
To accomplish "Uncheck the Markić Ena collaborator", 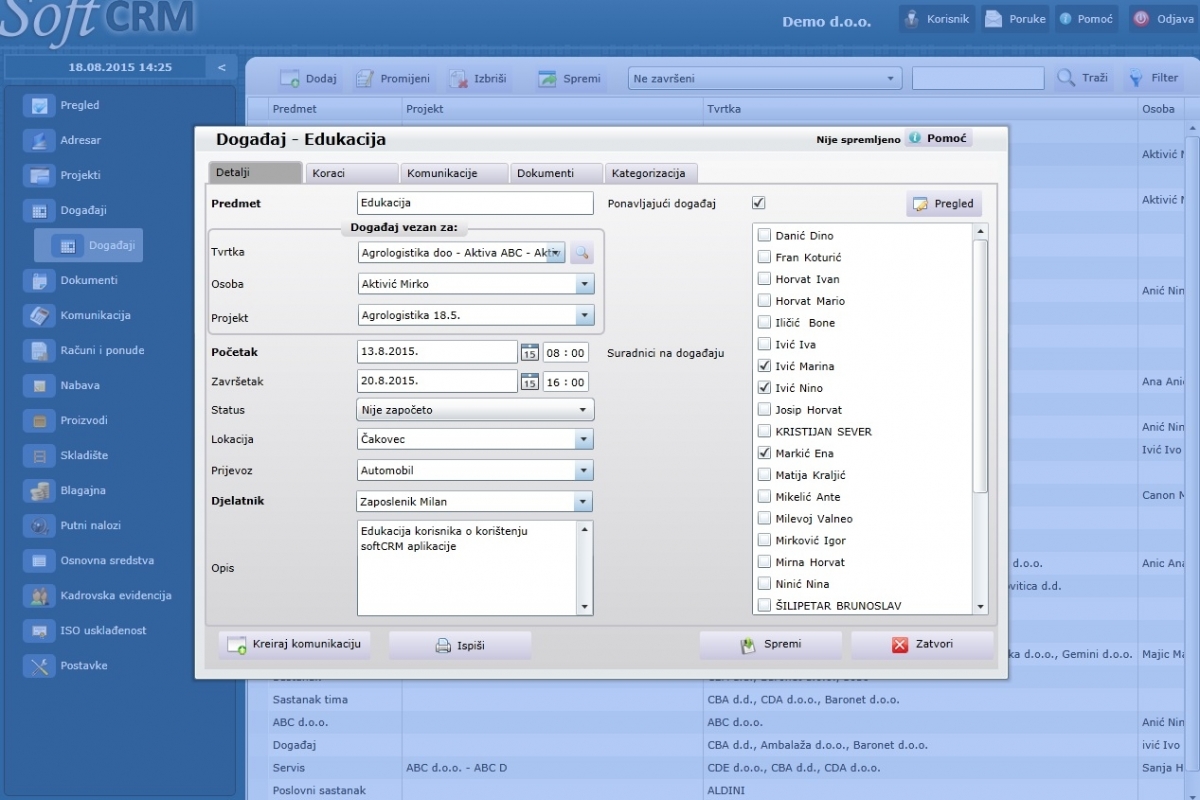I will click(765, 454).
